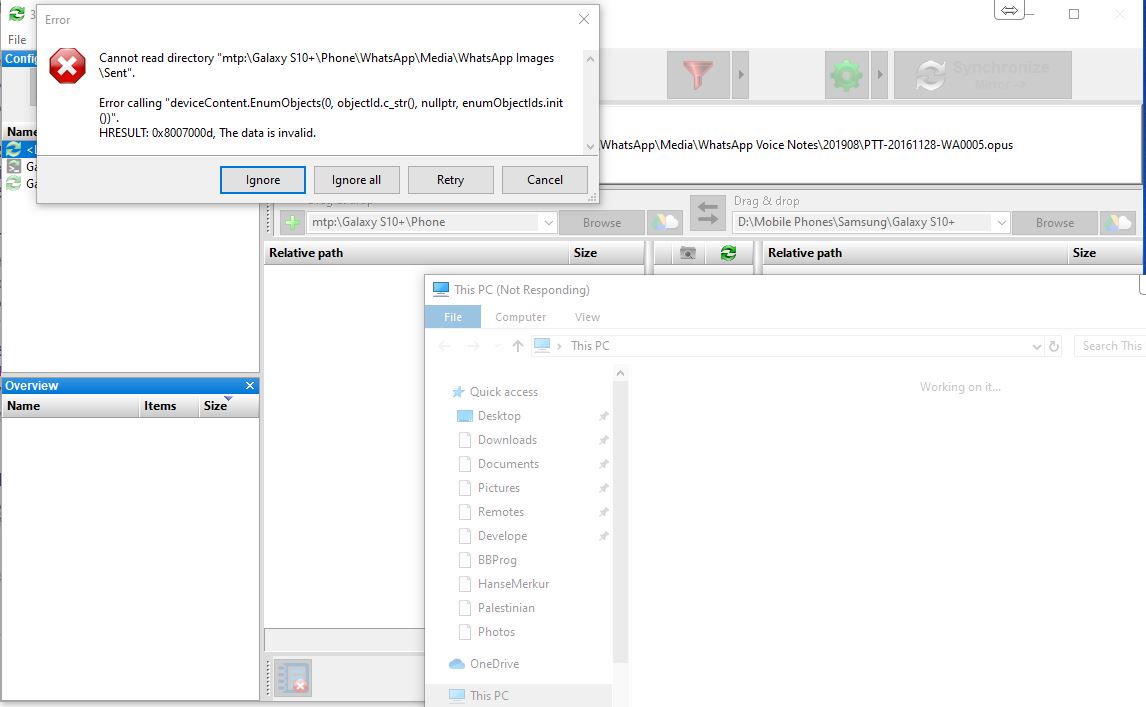
Task: Open the File tab in This PC window
Action: [x=452, y=317]
